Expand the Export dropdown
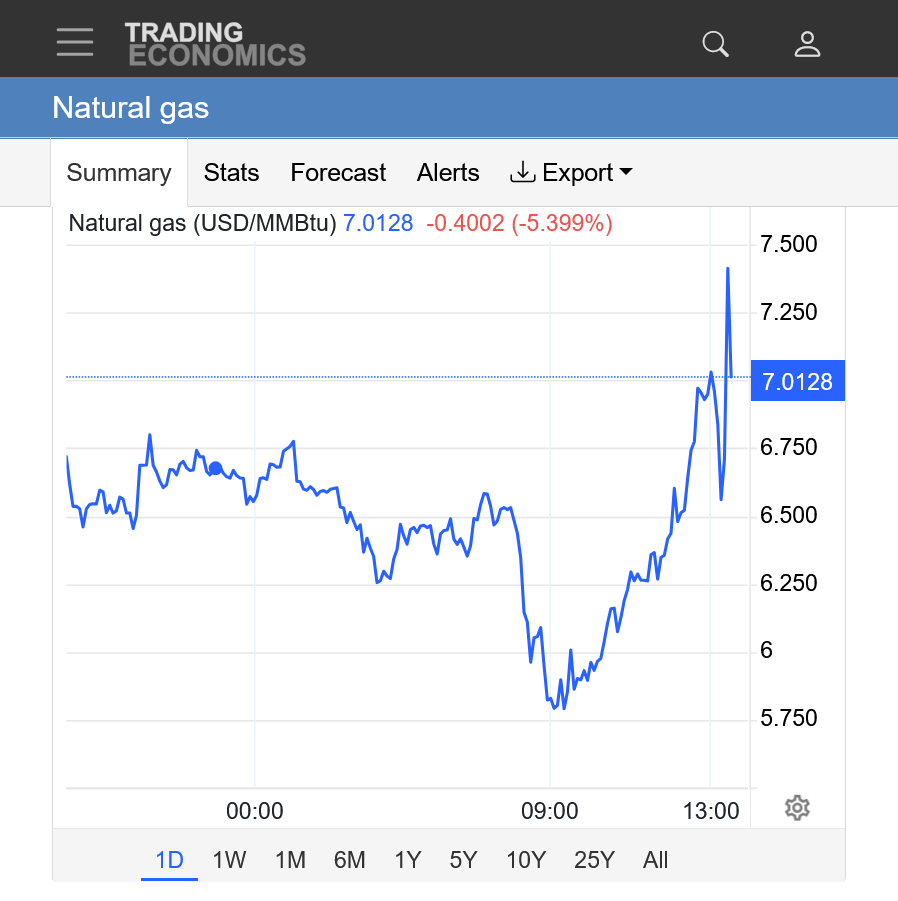Image resolution: width=898 pixels, height=901 pixels. 571,173
